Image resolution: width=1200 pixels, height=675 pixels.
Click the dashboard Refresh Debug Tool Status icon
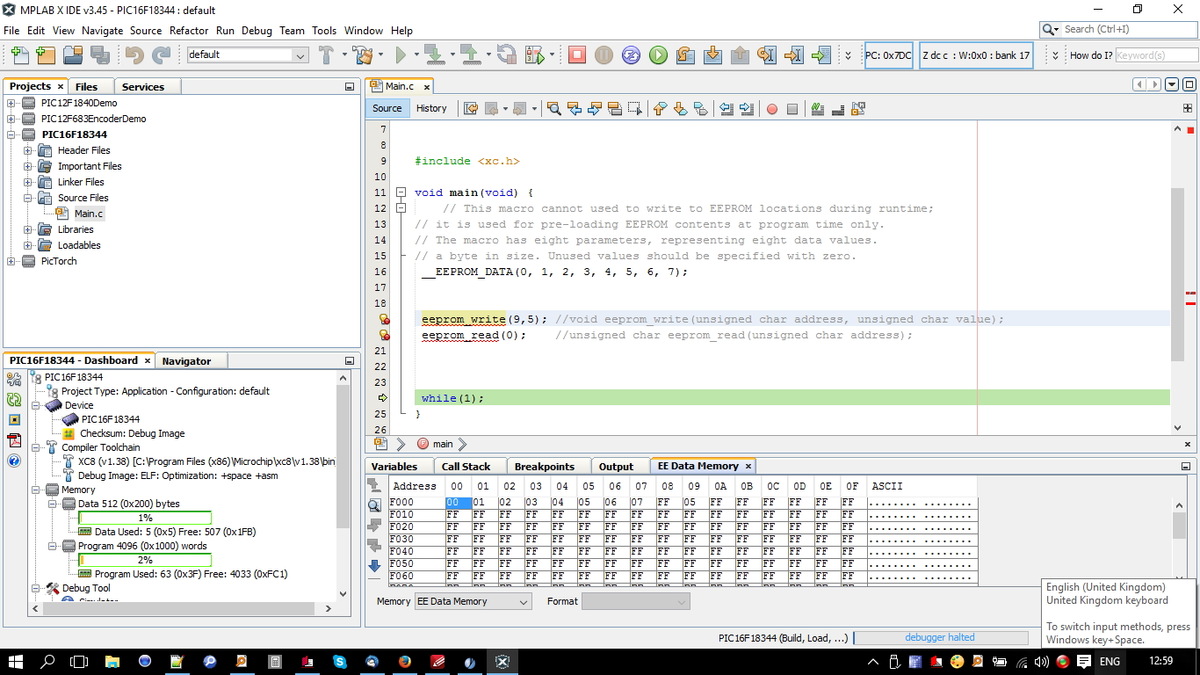[x=14, y=399]
